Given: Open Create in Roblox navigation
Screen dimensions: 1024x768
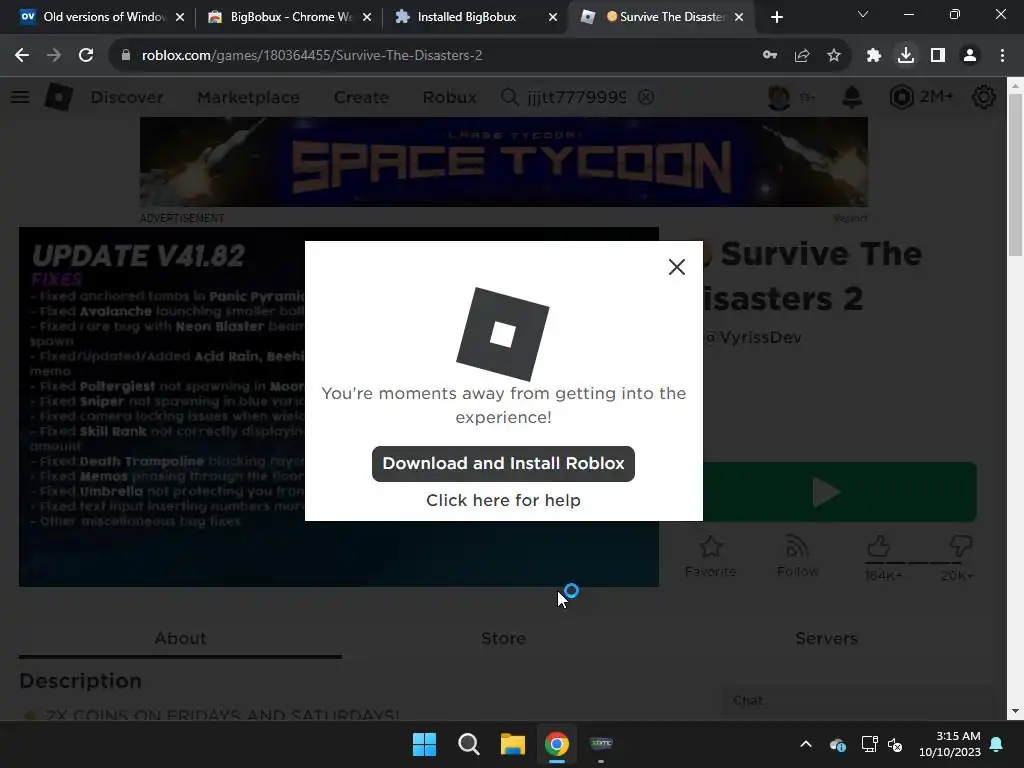Looking at the screenshot, I should coord(361,97).
